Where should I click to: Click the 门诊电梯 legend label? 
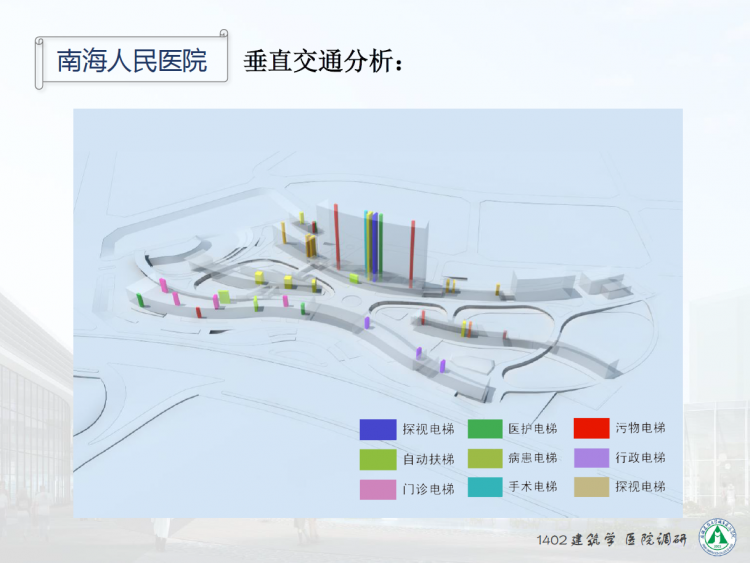coord(428,489)
